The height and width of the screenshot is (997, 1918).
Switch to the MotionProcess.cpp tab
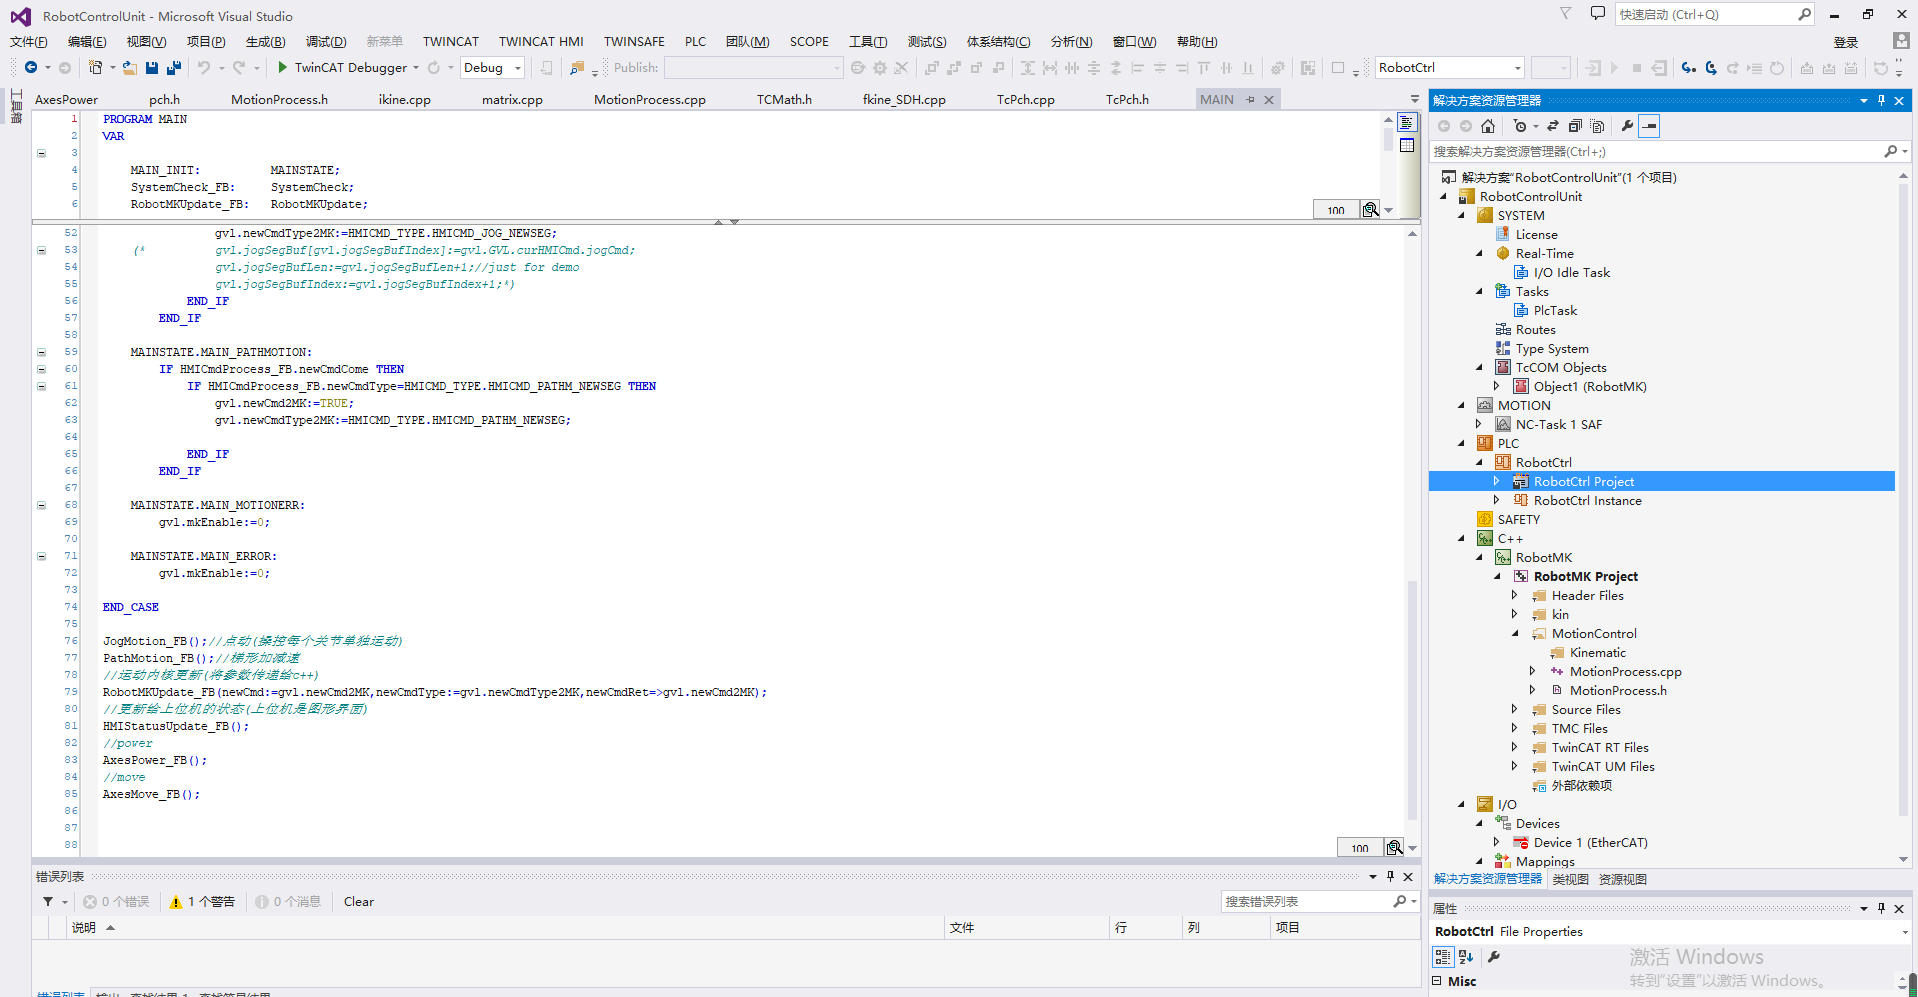[x=650, y=99]
